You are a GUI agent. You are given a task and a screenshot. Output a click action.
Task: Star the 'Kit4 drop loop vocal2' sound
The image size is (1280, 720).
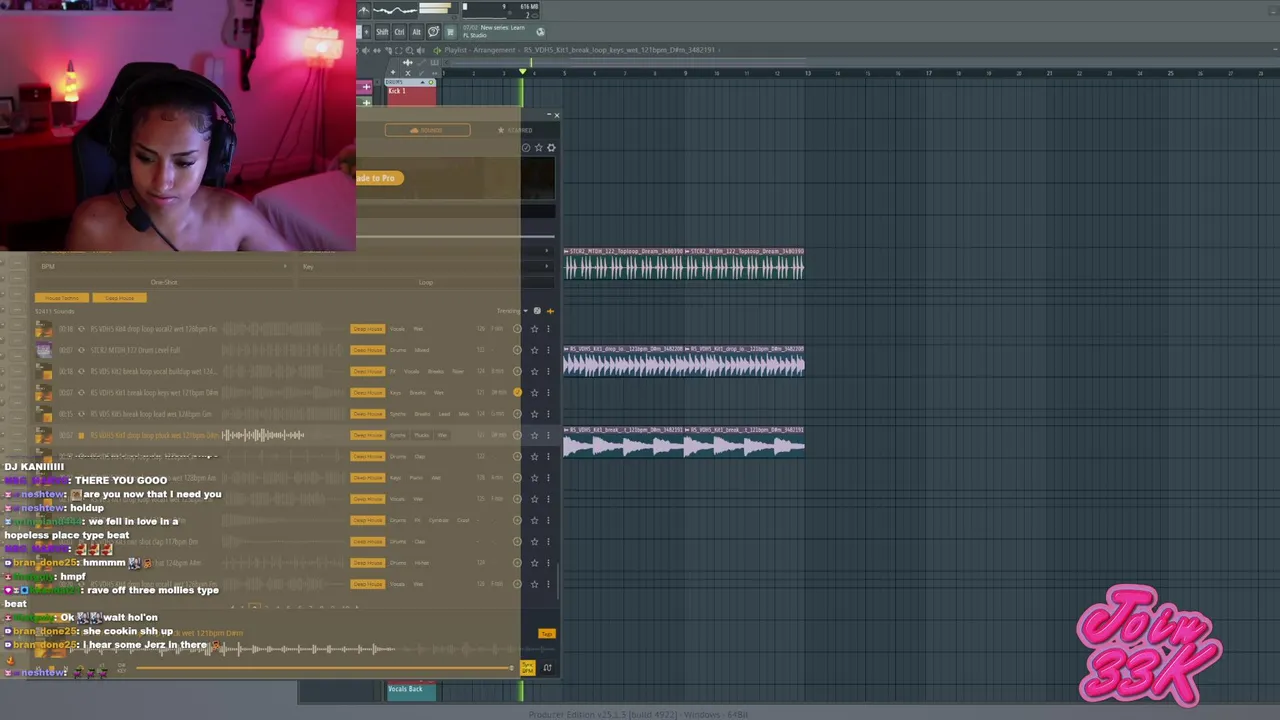click(534, 329)
